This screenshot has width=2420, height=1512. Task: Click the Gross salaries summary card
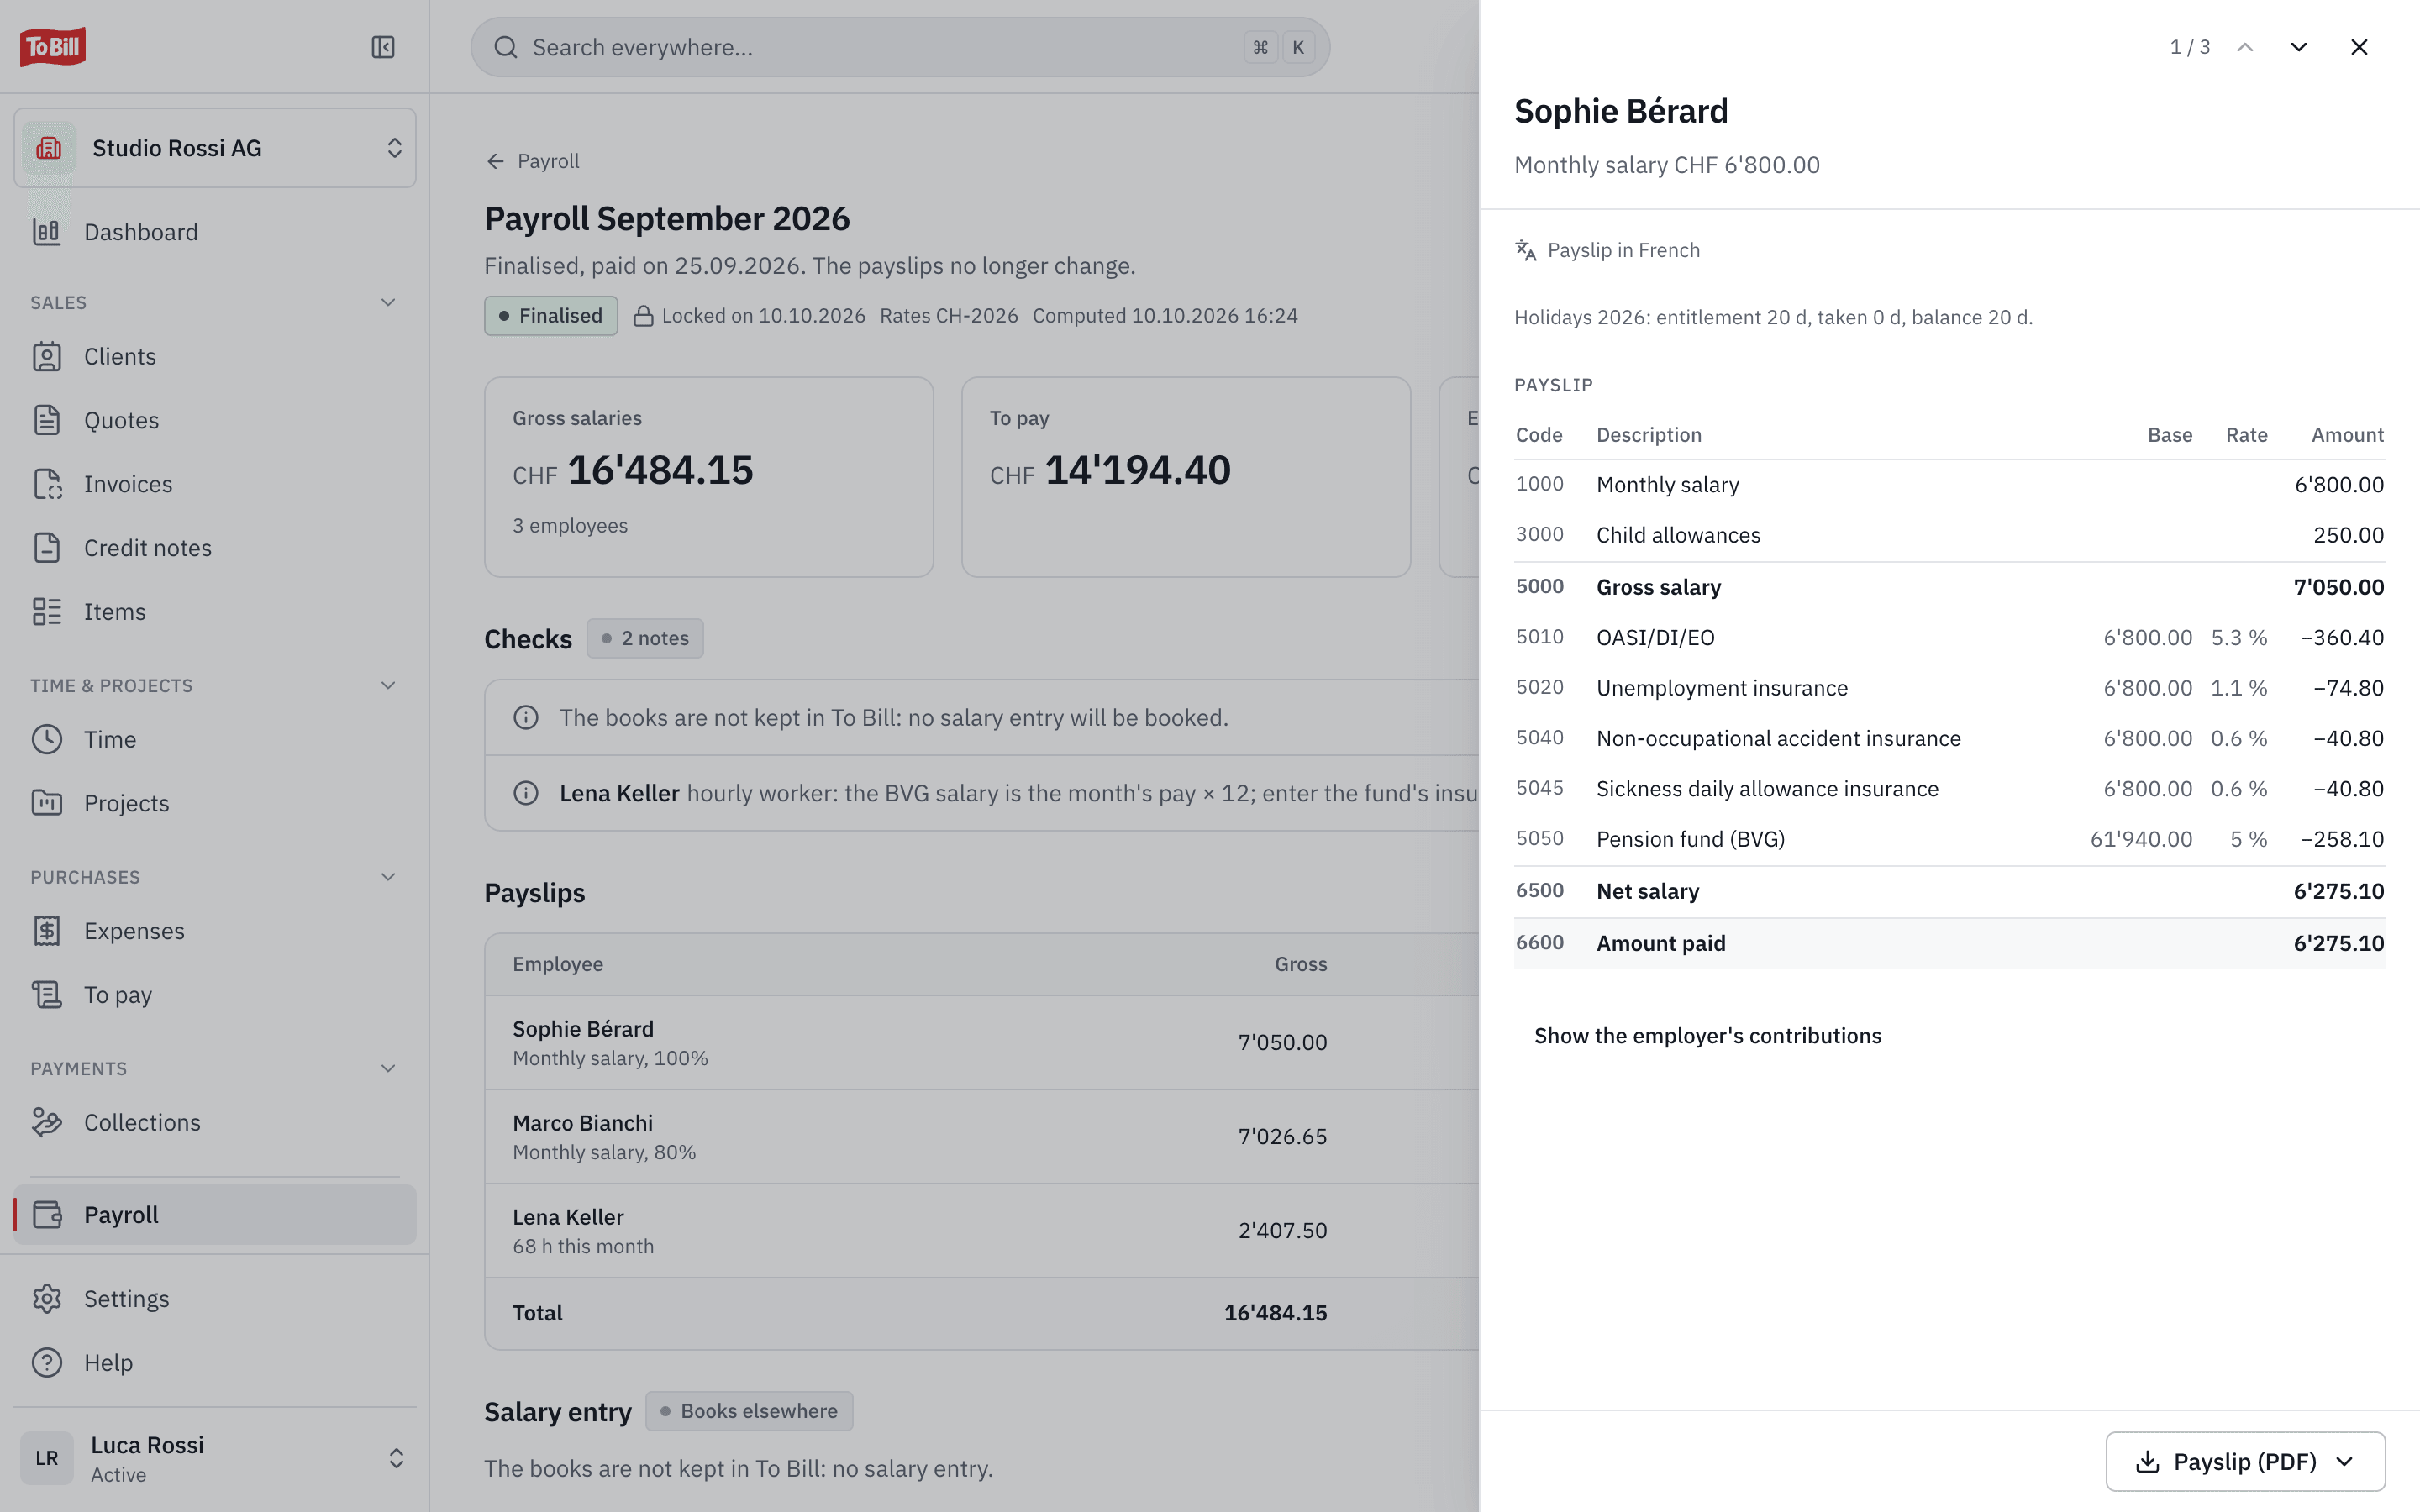[709, 477]
